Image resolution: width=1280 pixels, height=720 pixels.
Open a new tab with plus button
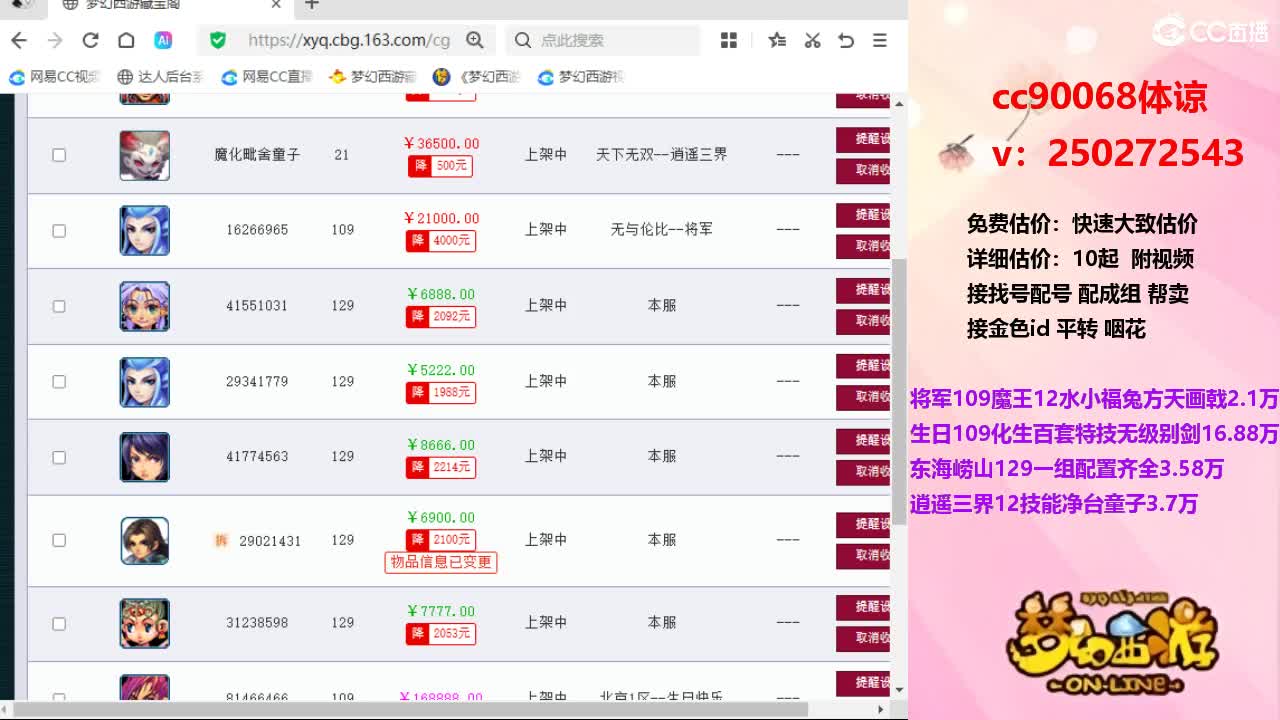(312, 5)
